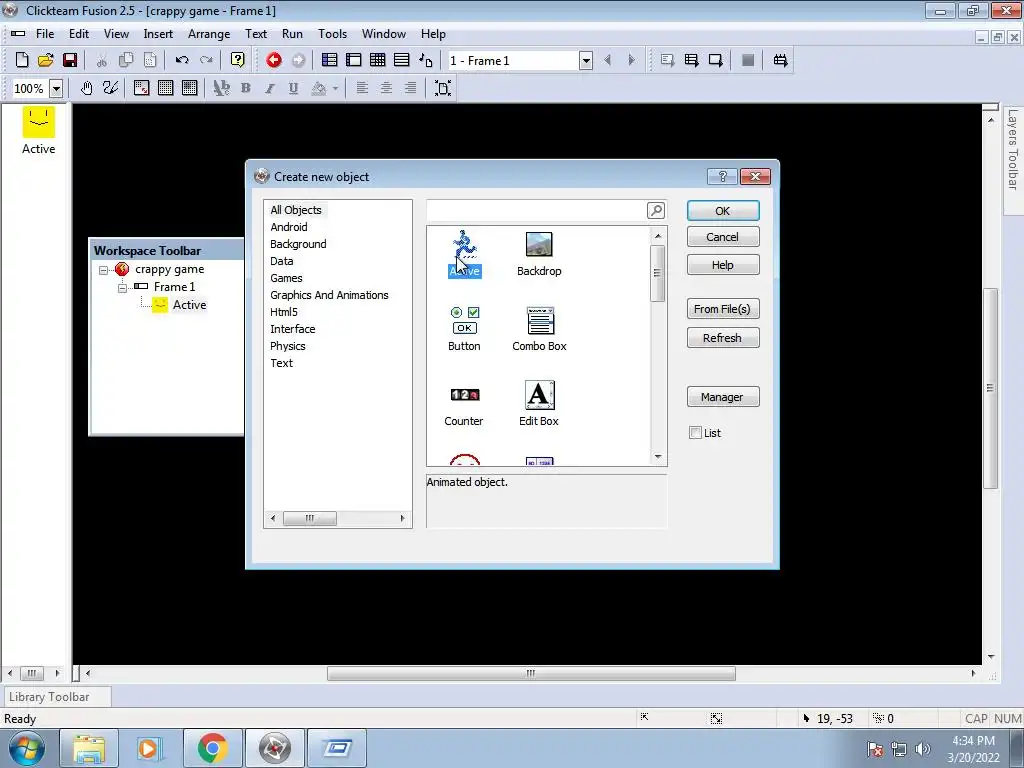The width and height of the screenshot is (1024, 768).
Task: Open the Storyboard Editor toolbar icon
Action: 329,60
